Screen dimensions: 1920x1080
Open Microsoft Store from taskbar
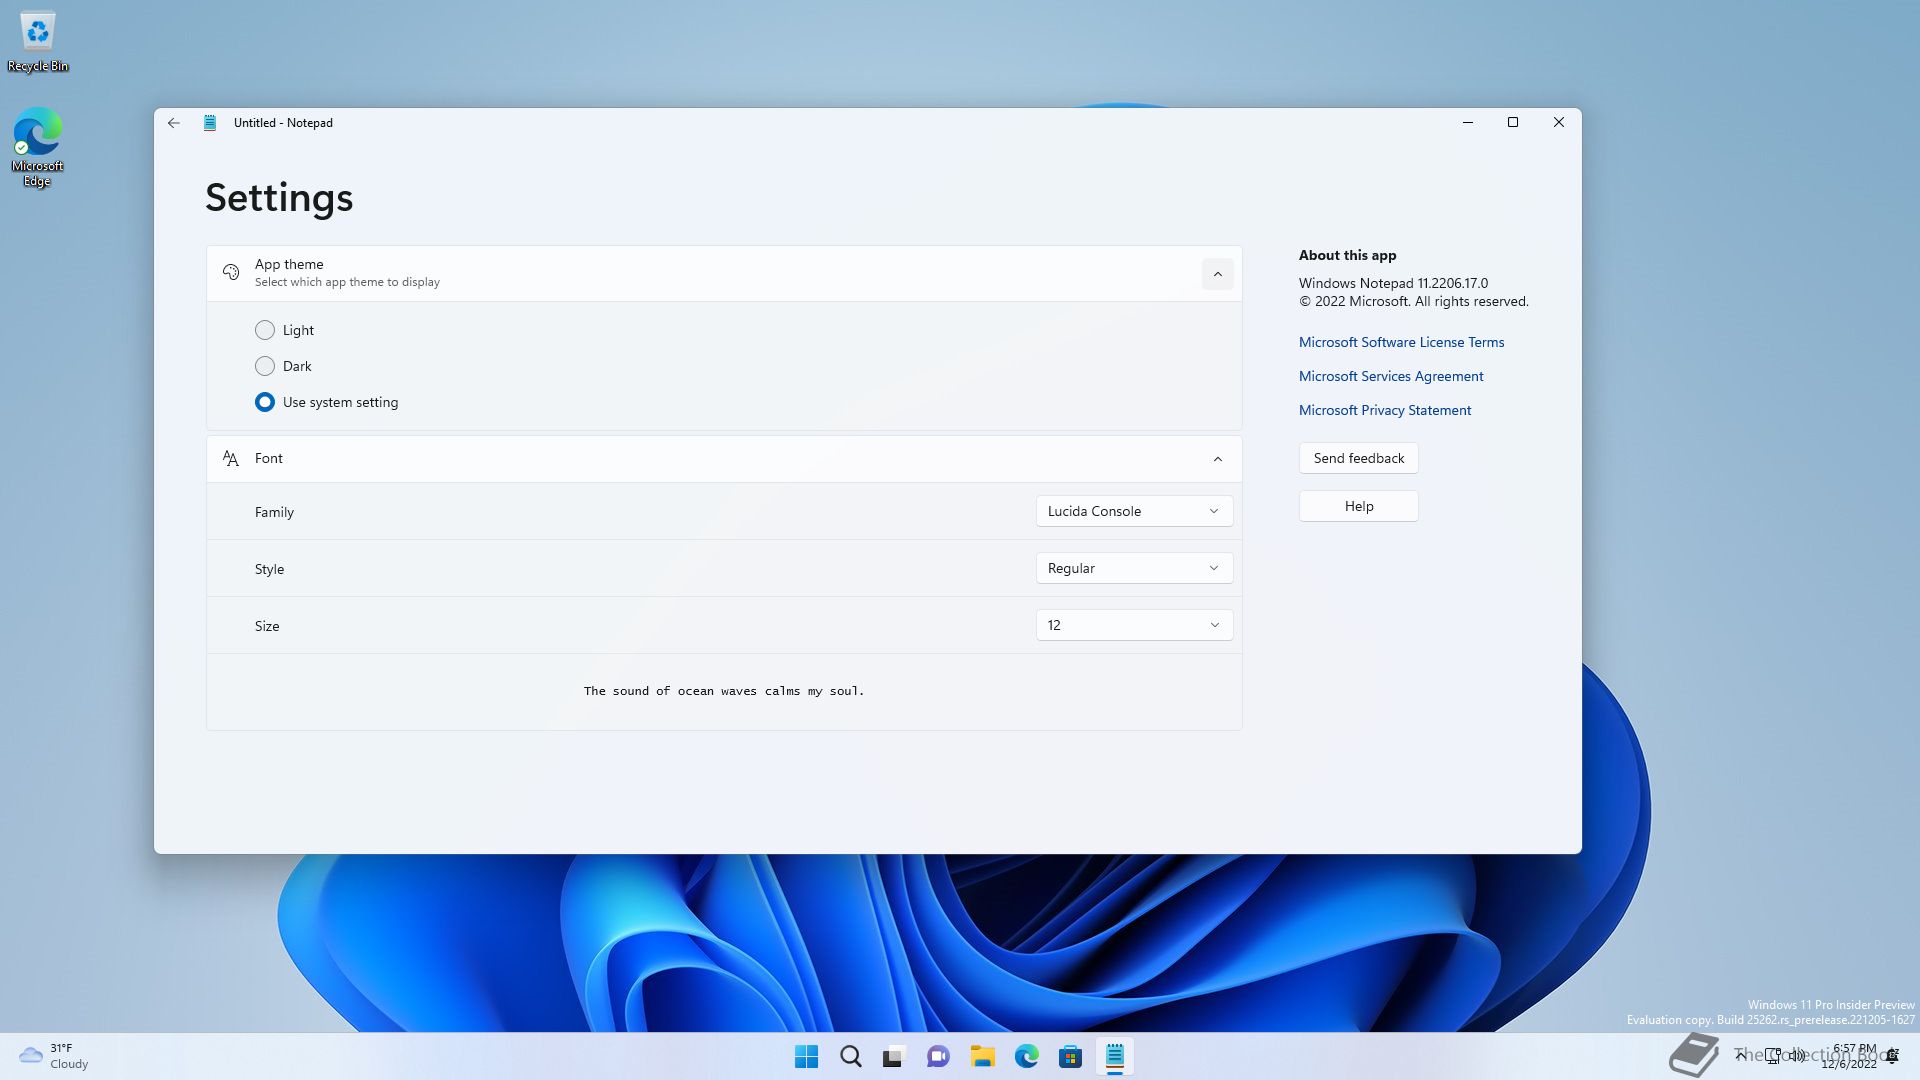pyautogui.click(x=1070, y=1056)
